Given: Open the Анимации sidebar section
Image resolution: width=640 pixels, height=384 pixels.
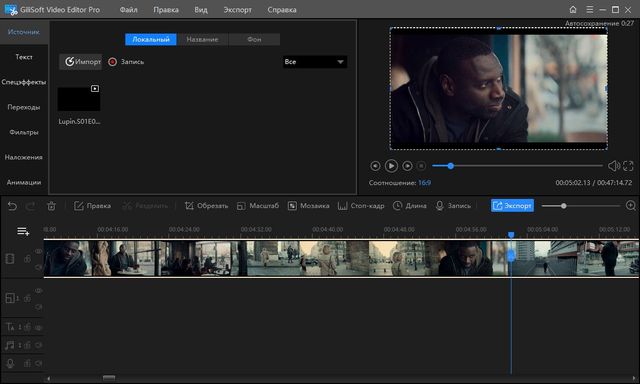Looking at the screenshot, I should (24, 182).
